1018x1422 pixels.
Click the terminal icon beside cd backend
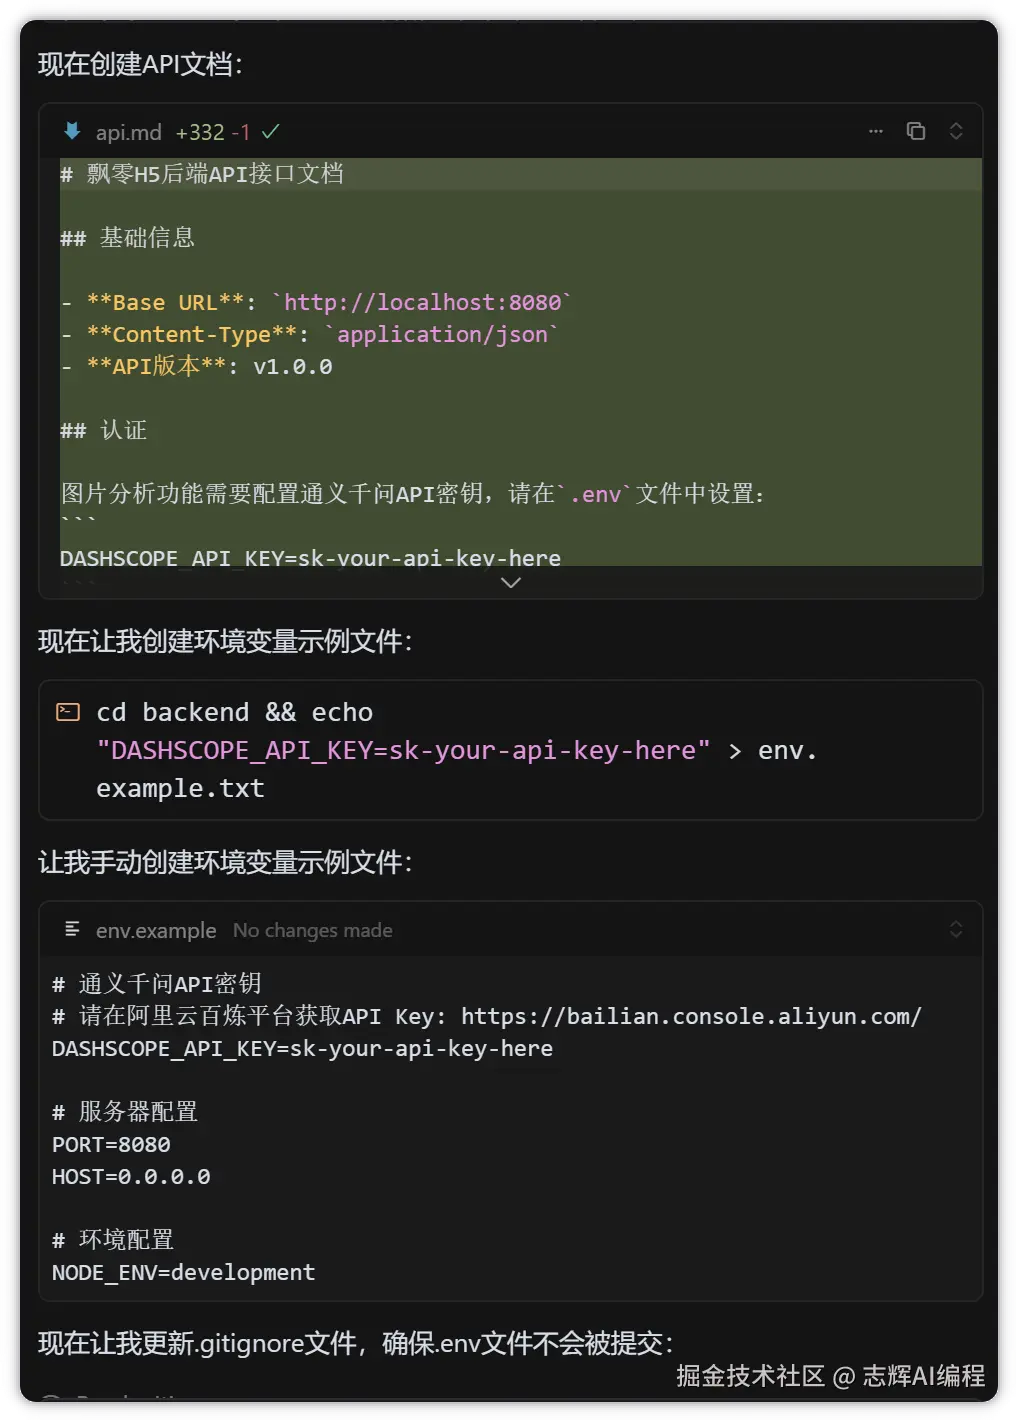pyautogui.click(x=68, y=712)
